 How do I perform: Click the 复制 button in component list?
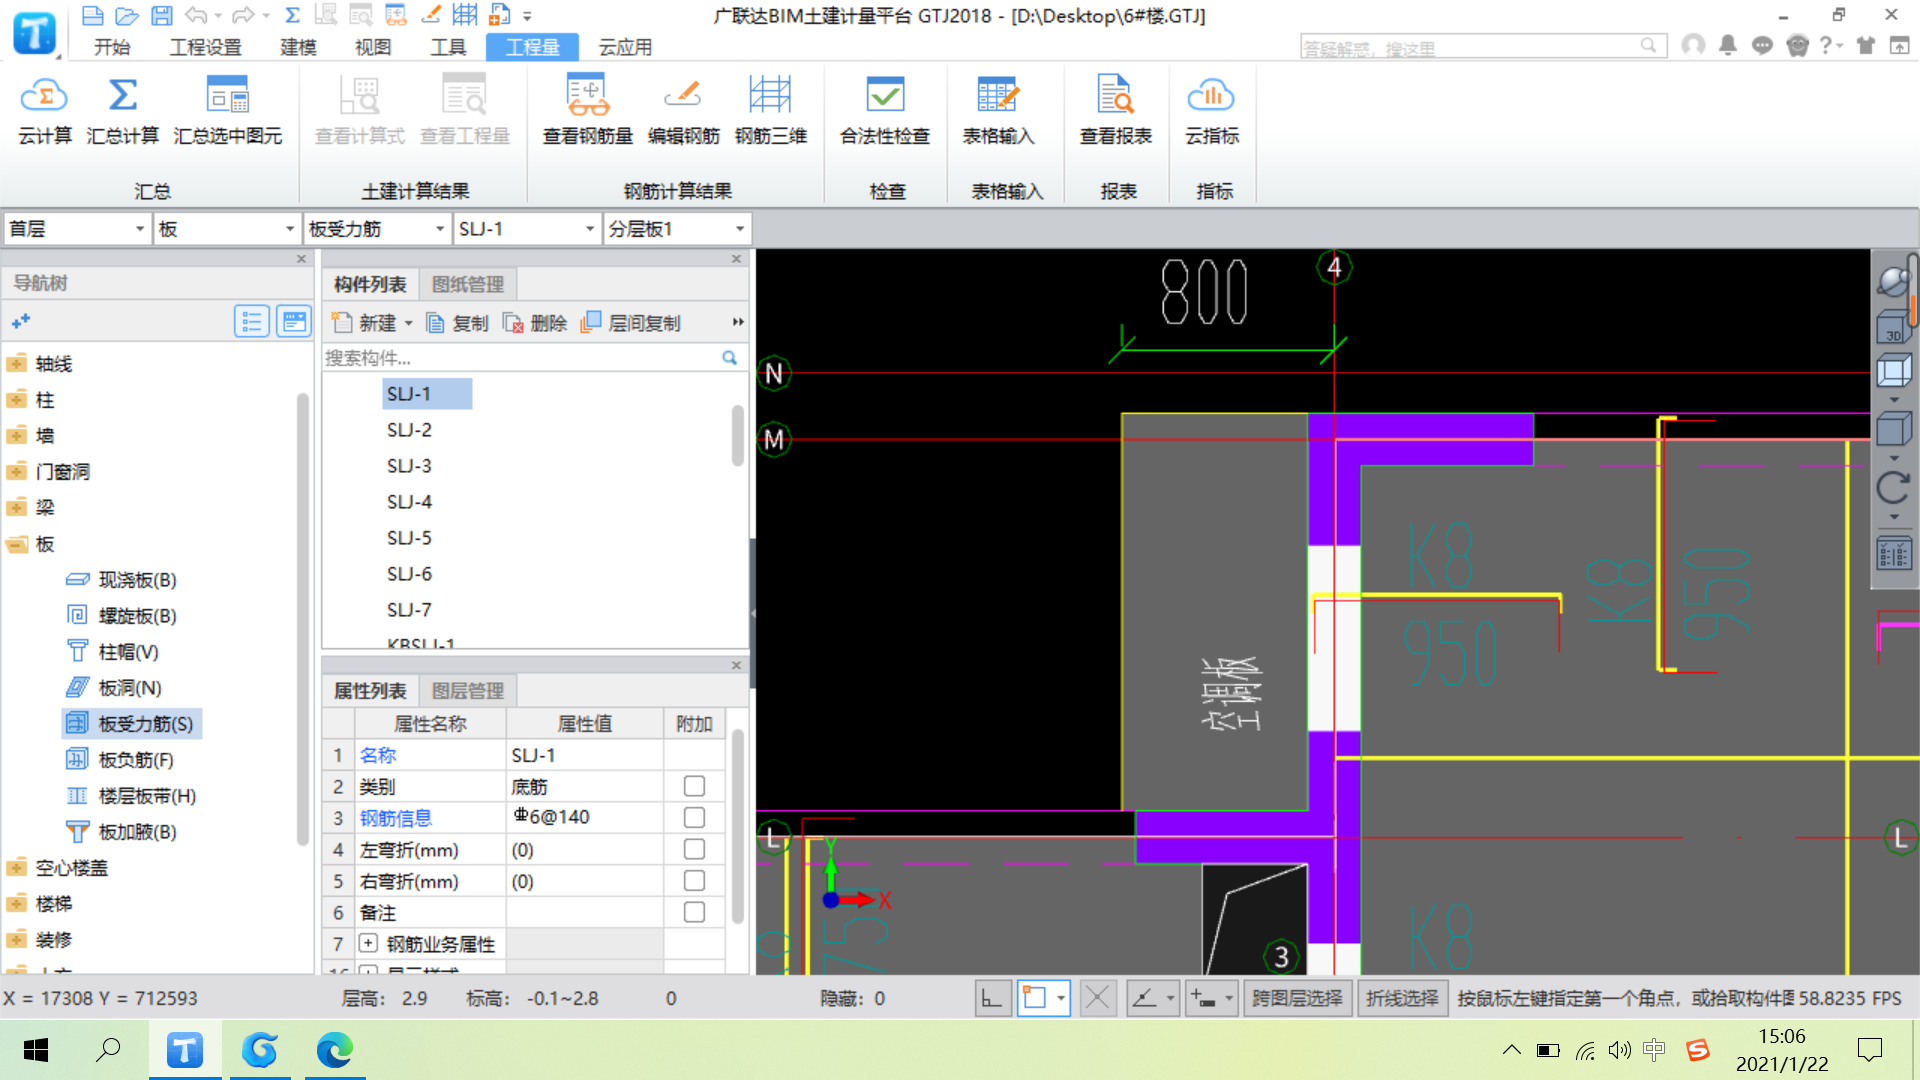(457, 323)
